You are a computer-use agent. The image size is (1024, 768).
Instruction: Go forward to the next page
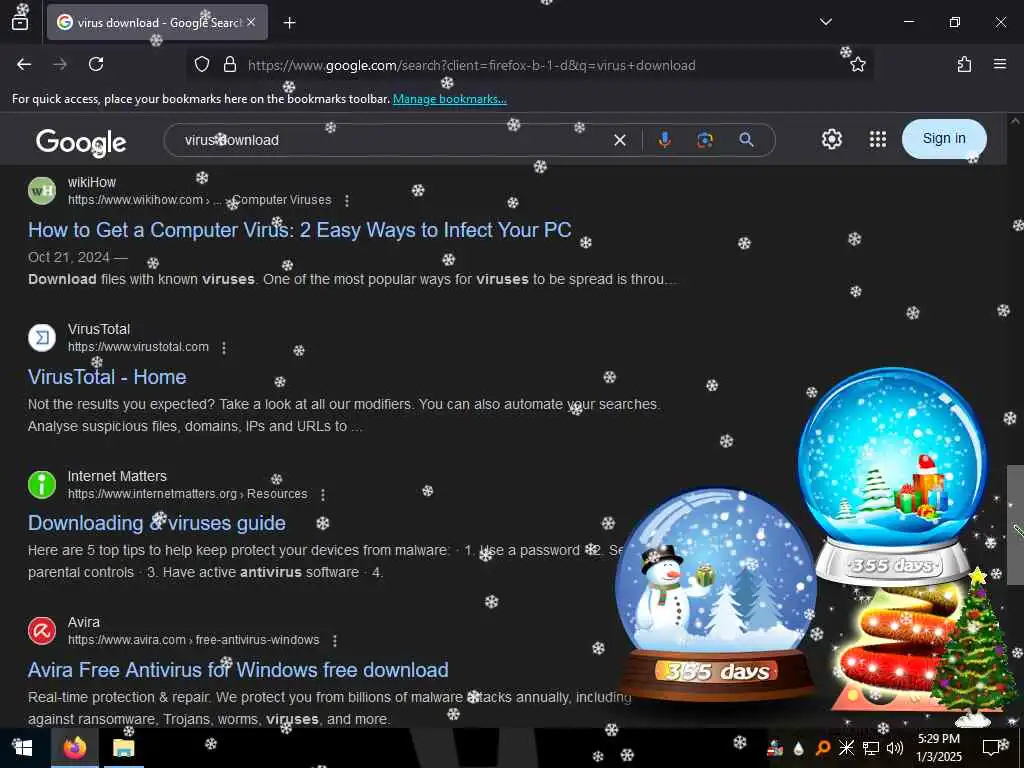(x=60, y=64)
